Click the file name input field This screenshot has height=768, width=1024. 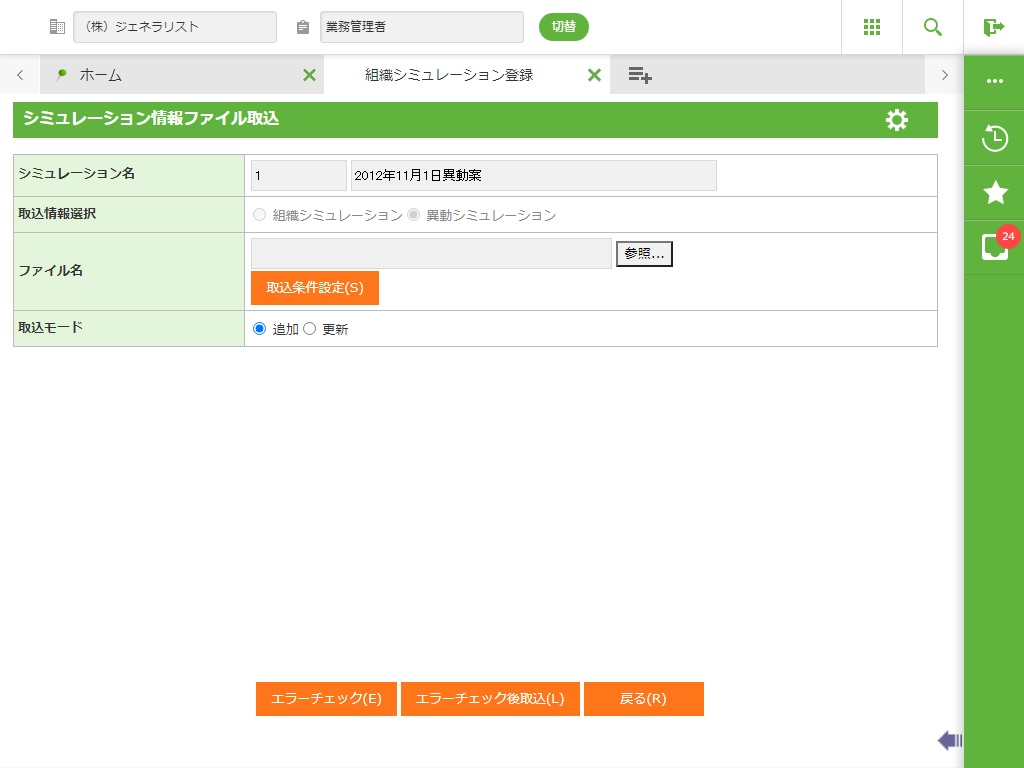coord(431,254)
